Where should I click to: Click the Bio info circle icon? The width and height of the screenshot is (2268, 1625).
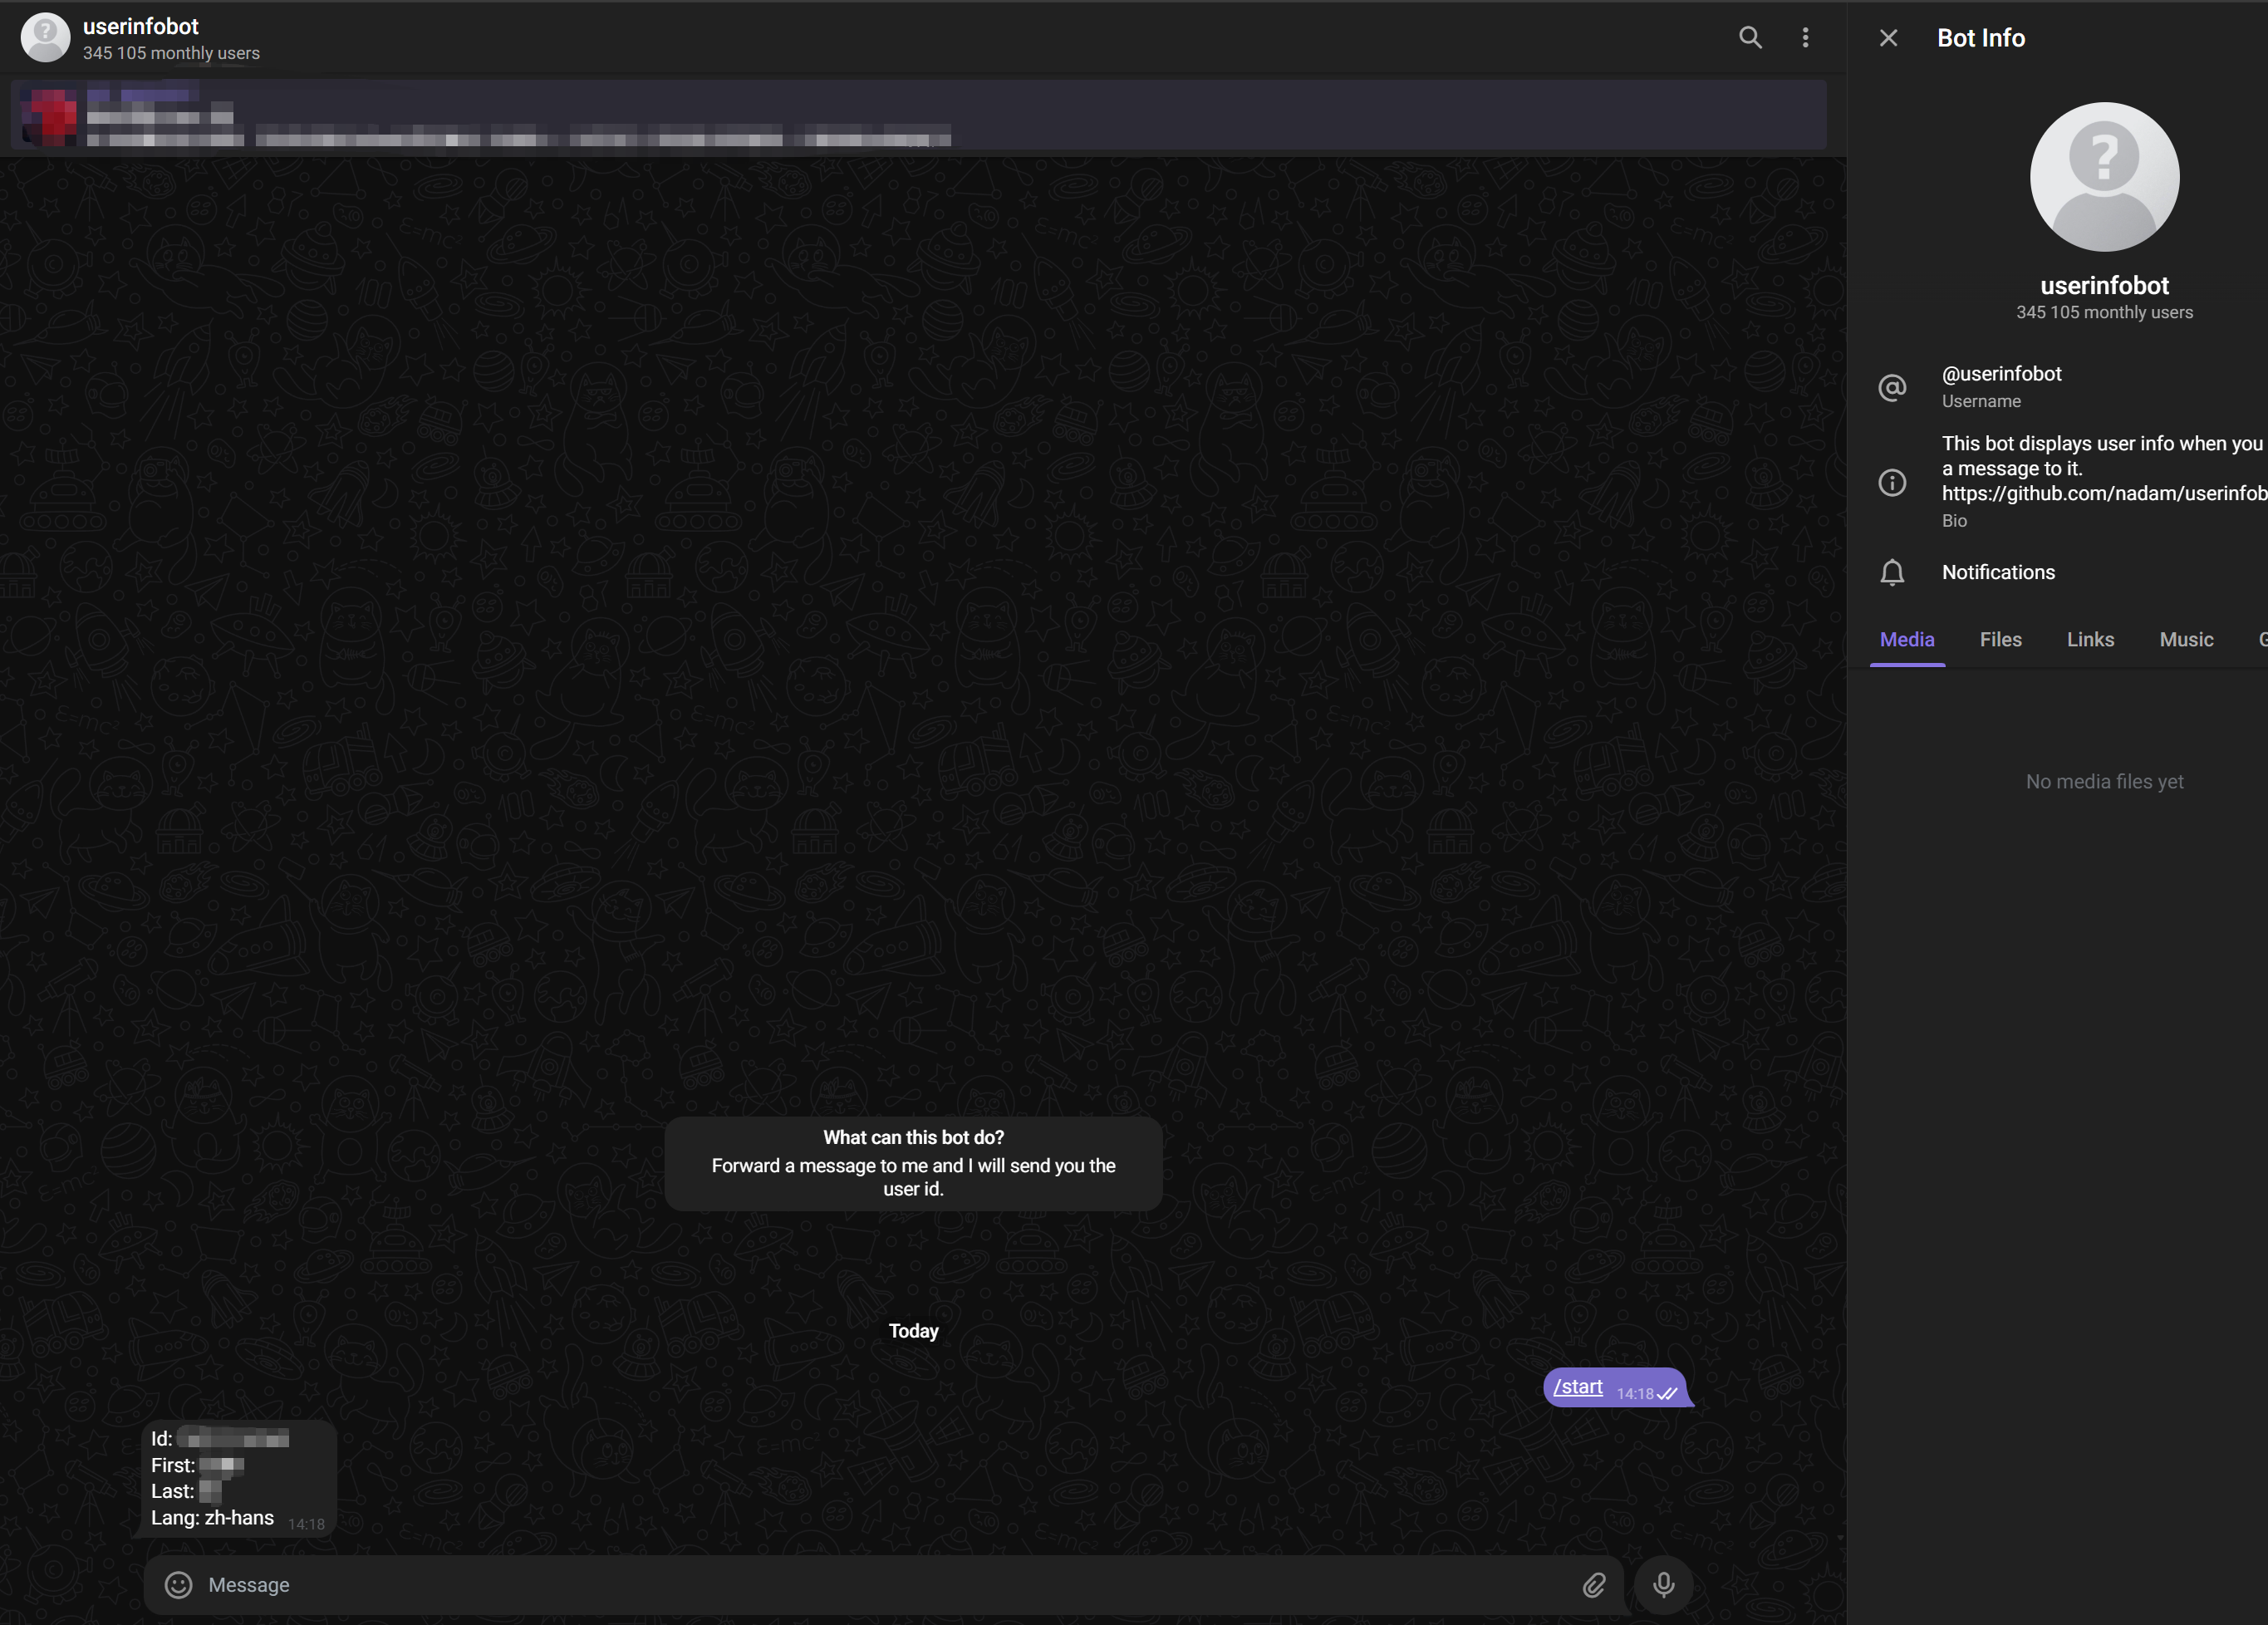tap(1892, 483)
